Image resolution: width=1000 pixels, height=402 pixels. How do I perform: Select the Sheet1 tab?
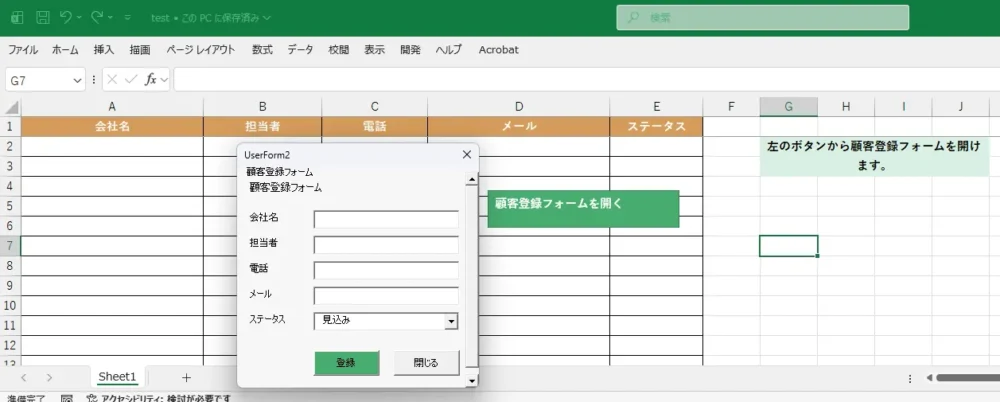[x=117, y=377]
